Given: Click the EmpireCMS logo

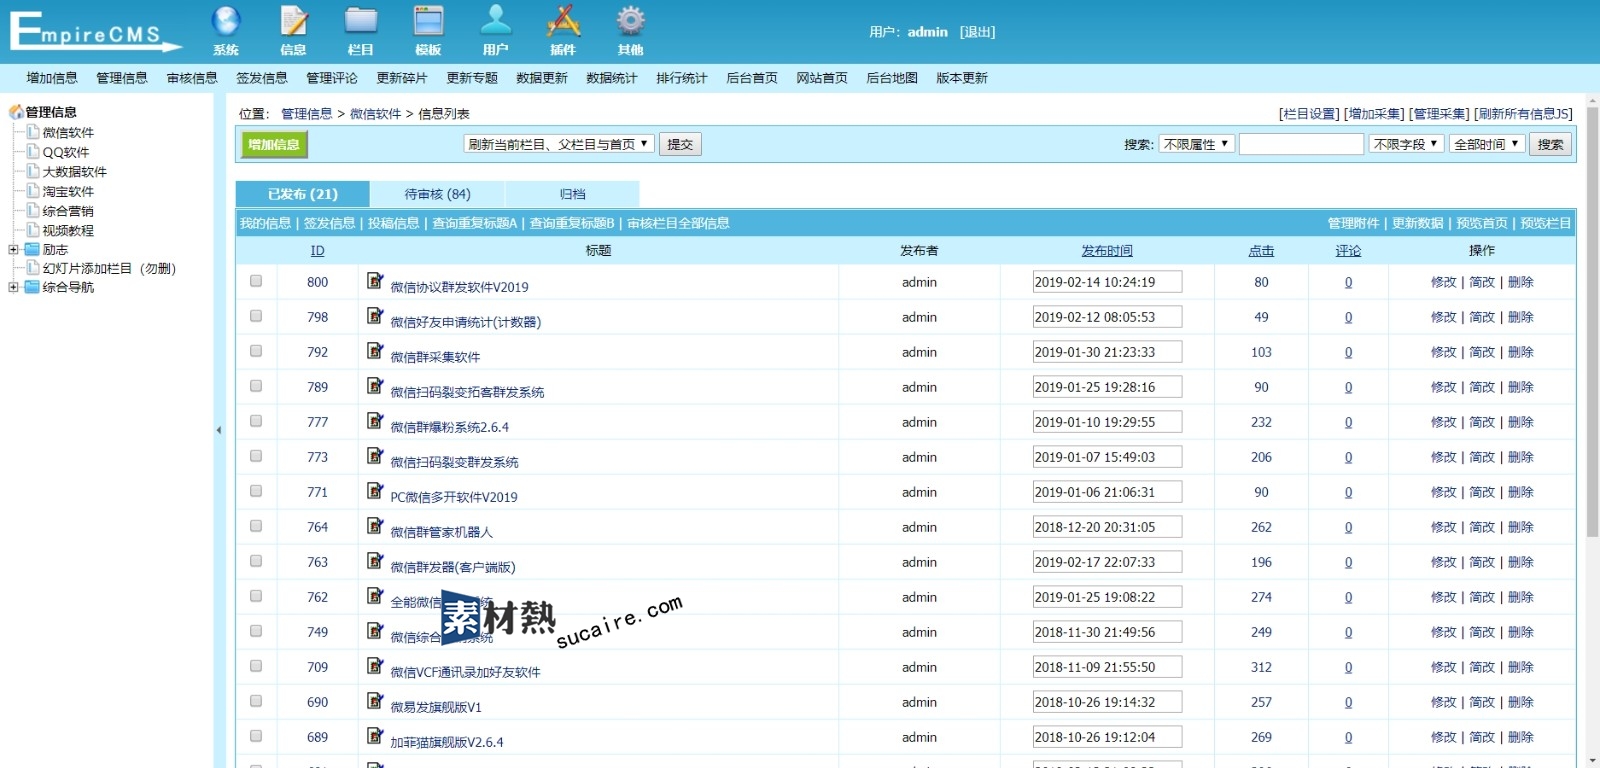Looking at the screenshot, I should coord(95,31).
